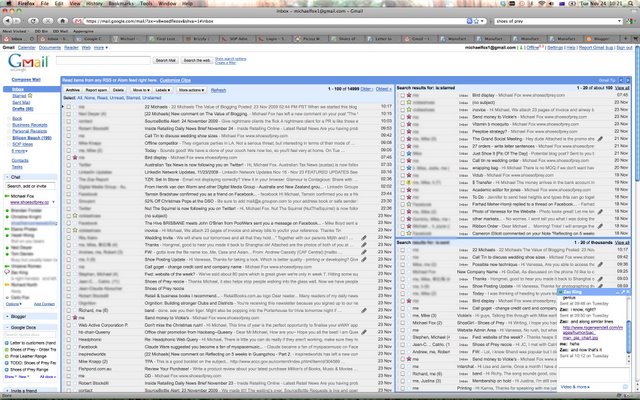Click the paperclip on Wedding Invite row
Screen dimensions: 640x400
point(364,238)
